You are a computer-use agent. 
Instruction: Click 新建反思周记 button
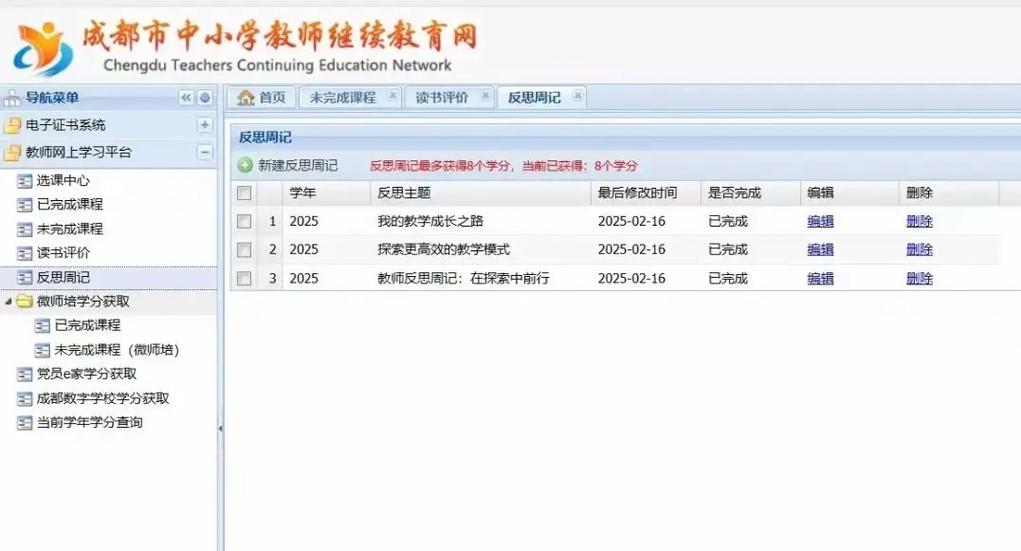(x=288, y=165)
